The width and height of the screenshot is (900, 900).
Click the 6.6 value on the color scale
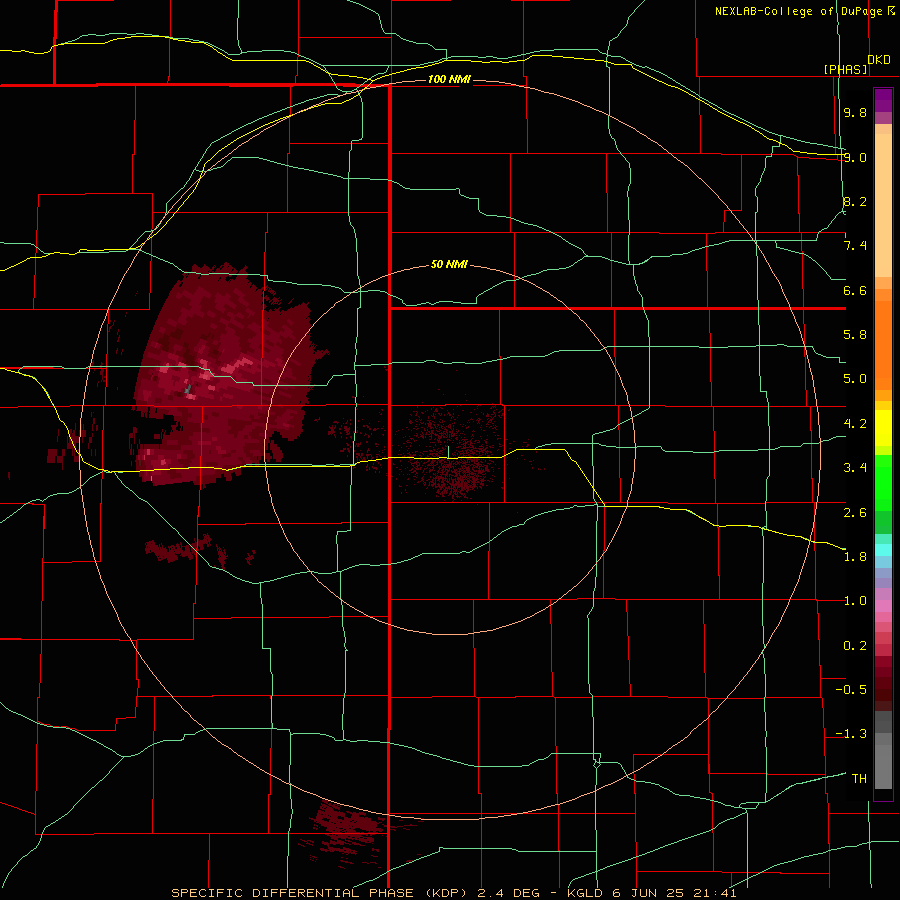[855, 290]
